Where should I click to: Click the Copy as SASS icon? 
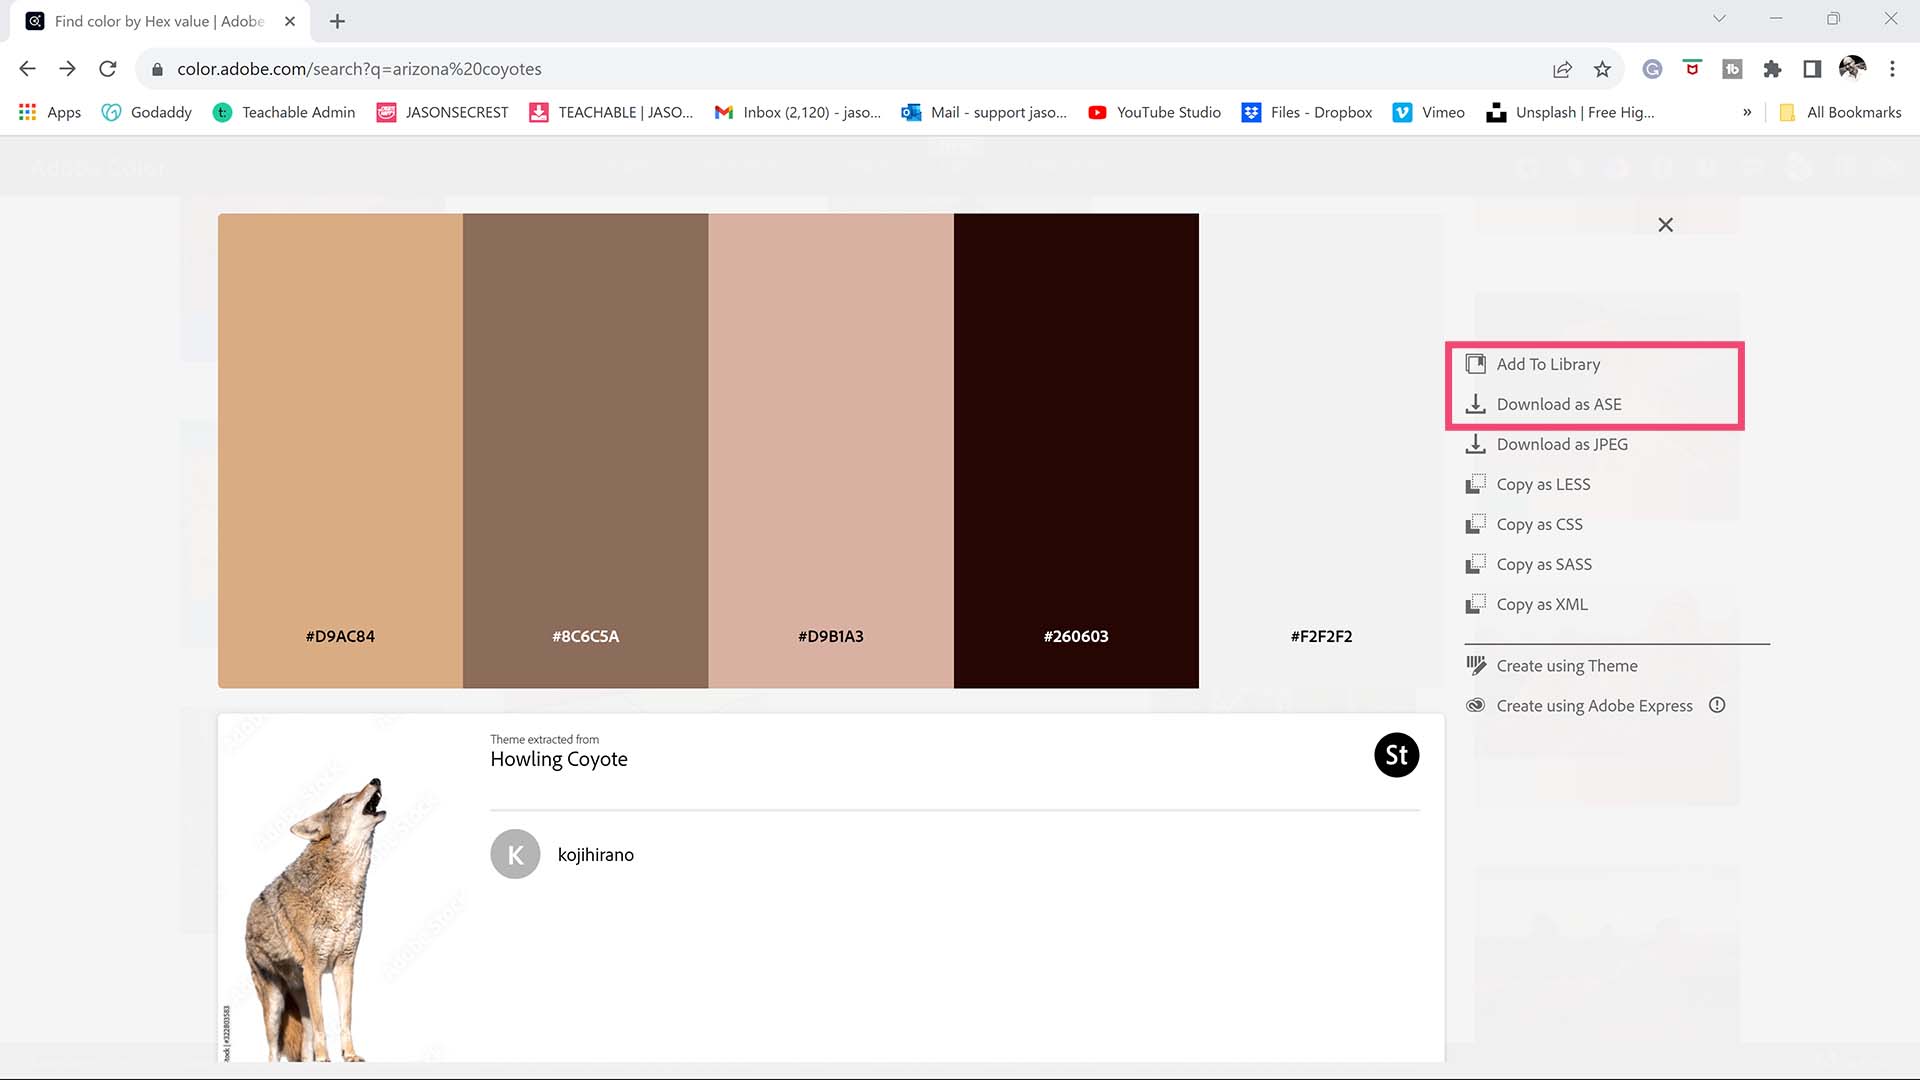click(1475, 564)
